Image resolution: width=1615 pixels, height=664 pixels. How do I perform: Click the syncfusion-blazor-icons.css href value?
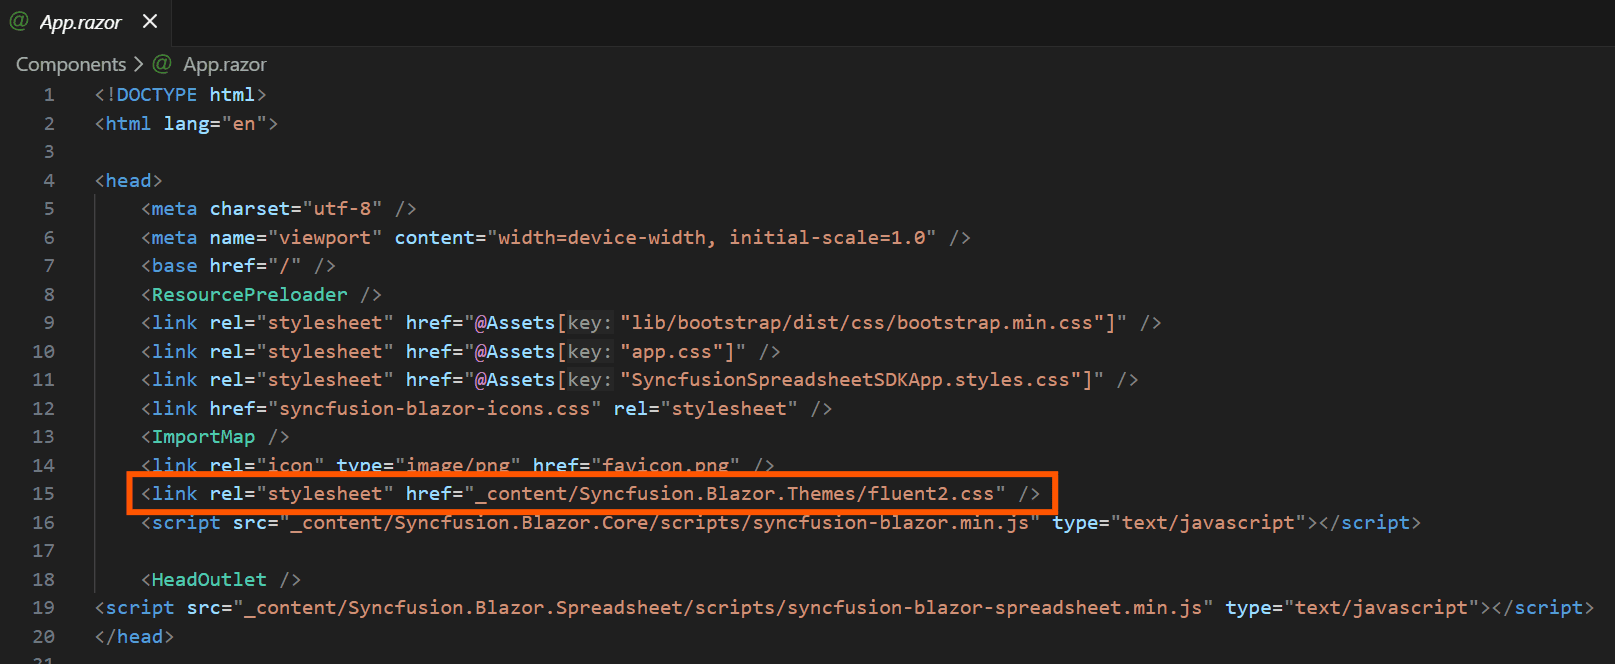click(x=434, y=409)
